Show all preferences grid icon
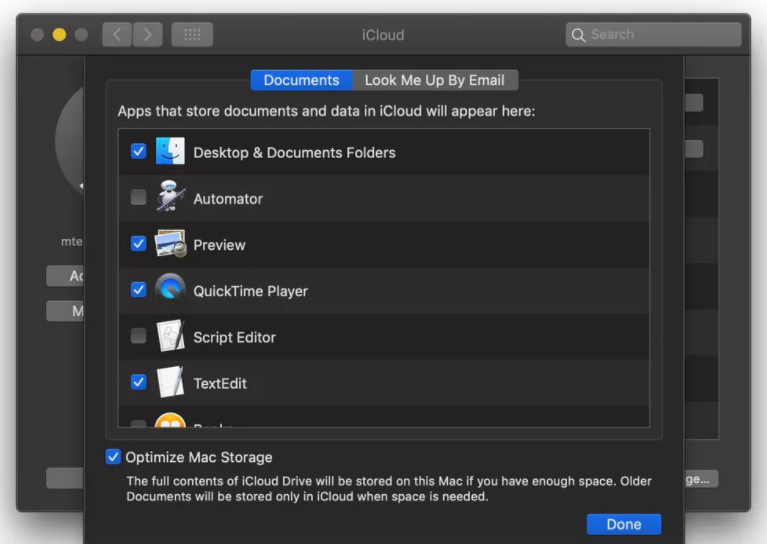Screen dimensions: 767x544 tap(192, 35)
